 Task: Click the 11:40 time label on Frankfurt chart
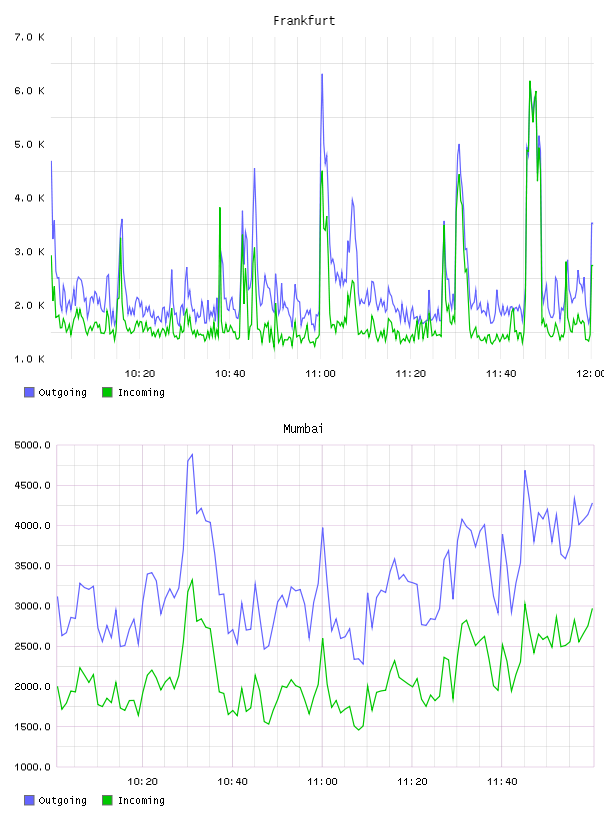(x=501, y=373)
